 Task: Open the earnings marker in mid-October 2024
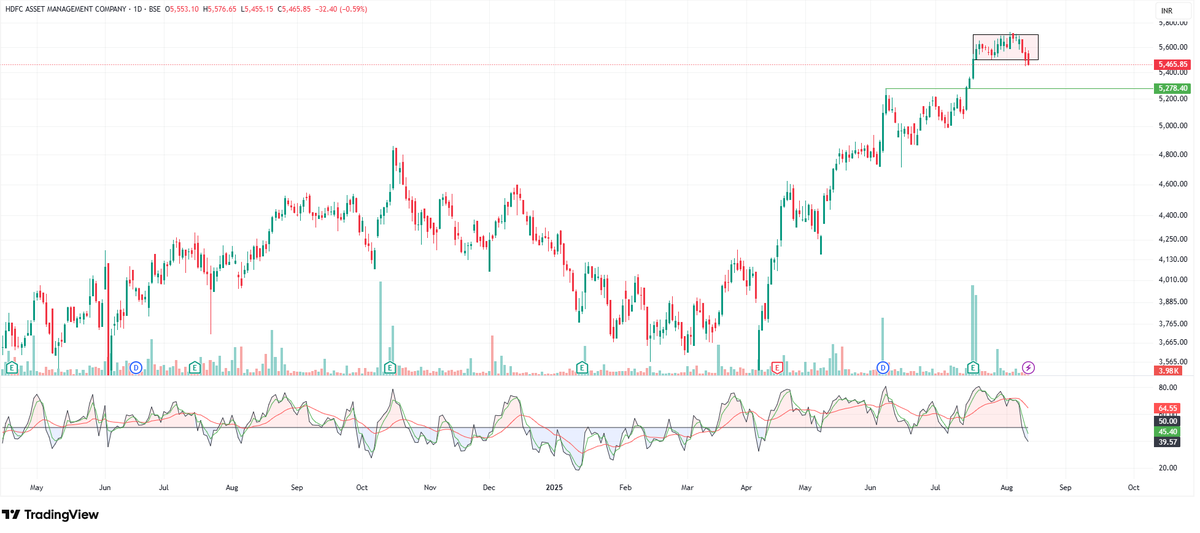pos(389,368)
